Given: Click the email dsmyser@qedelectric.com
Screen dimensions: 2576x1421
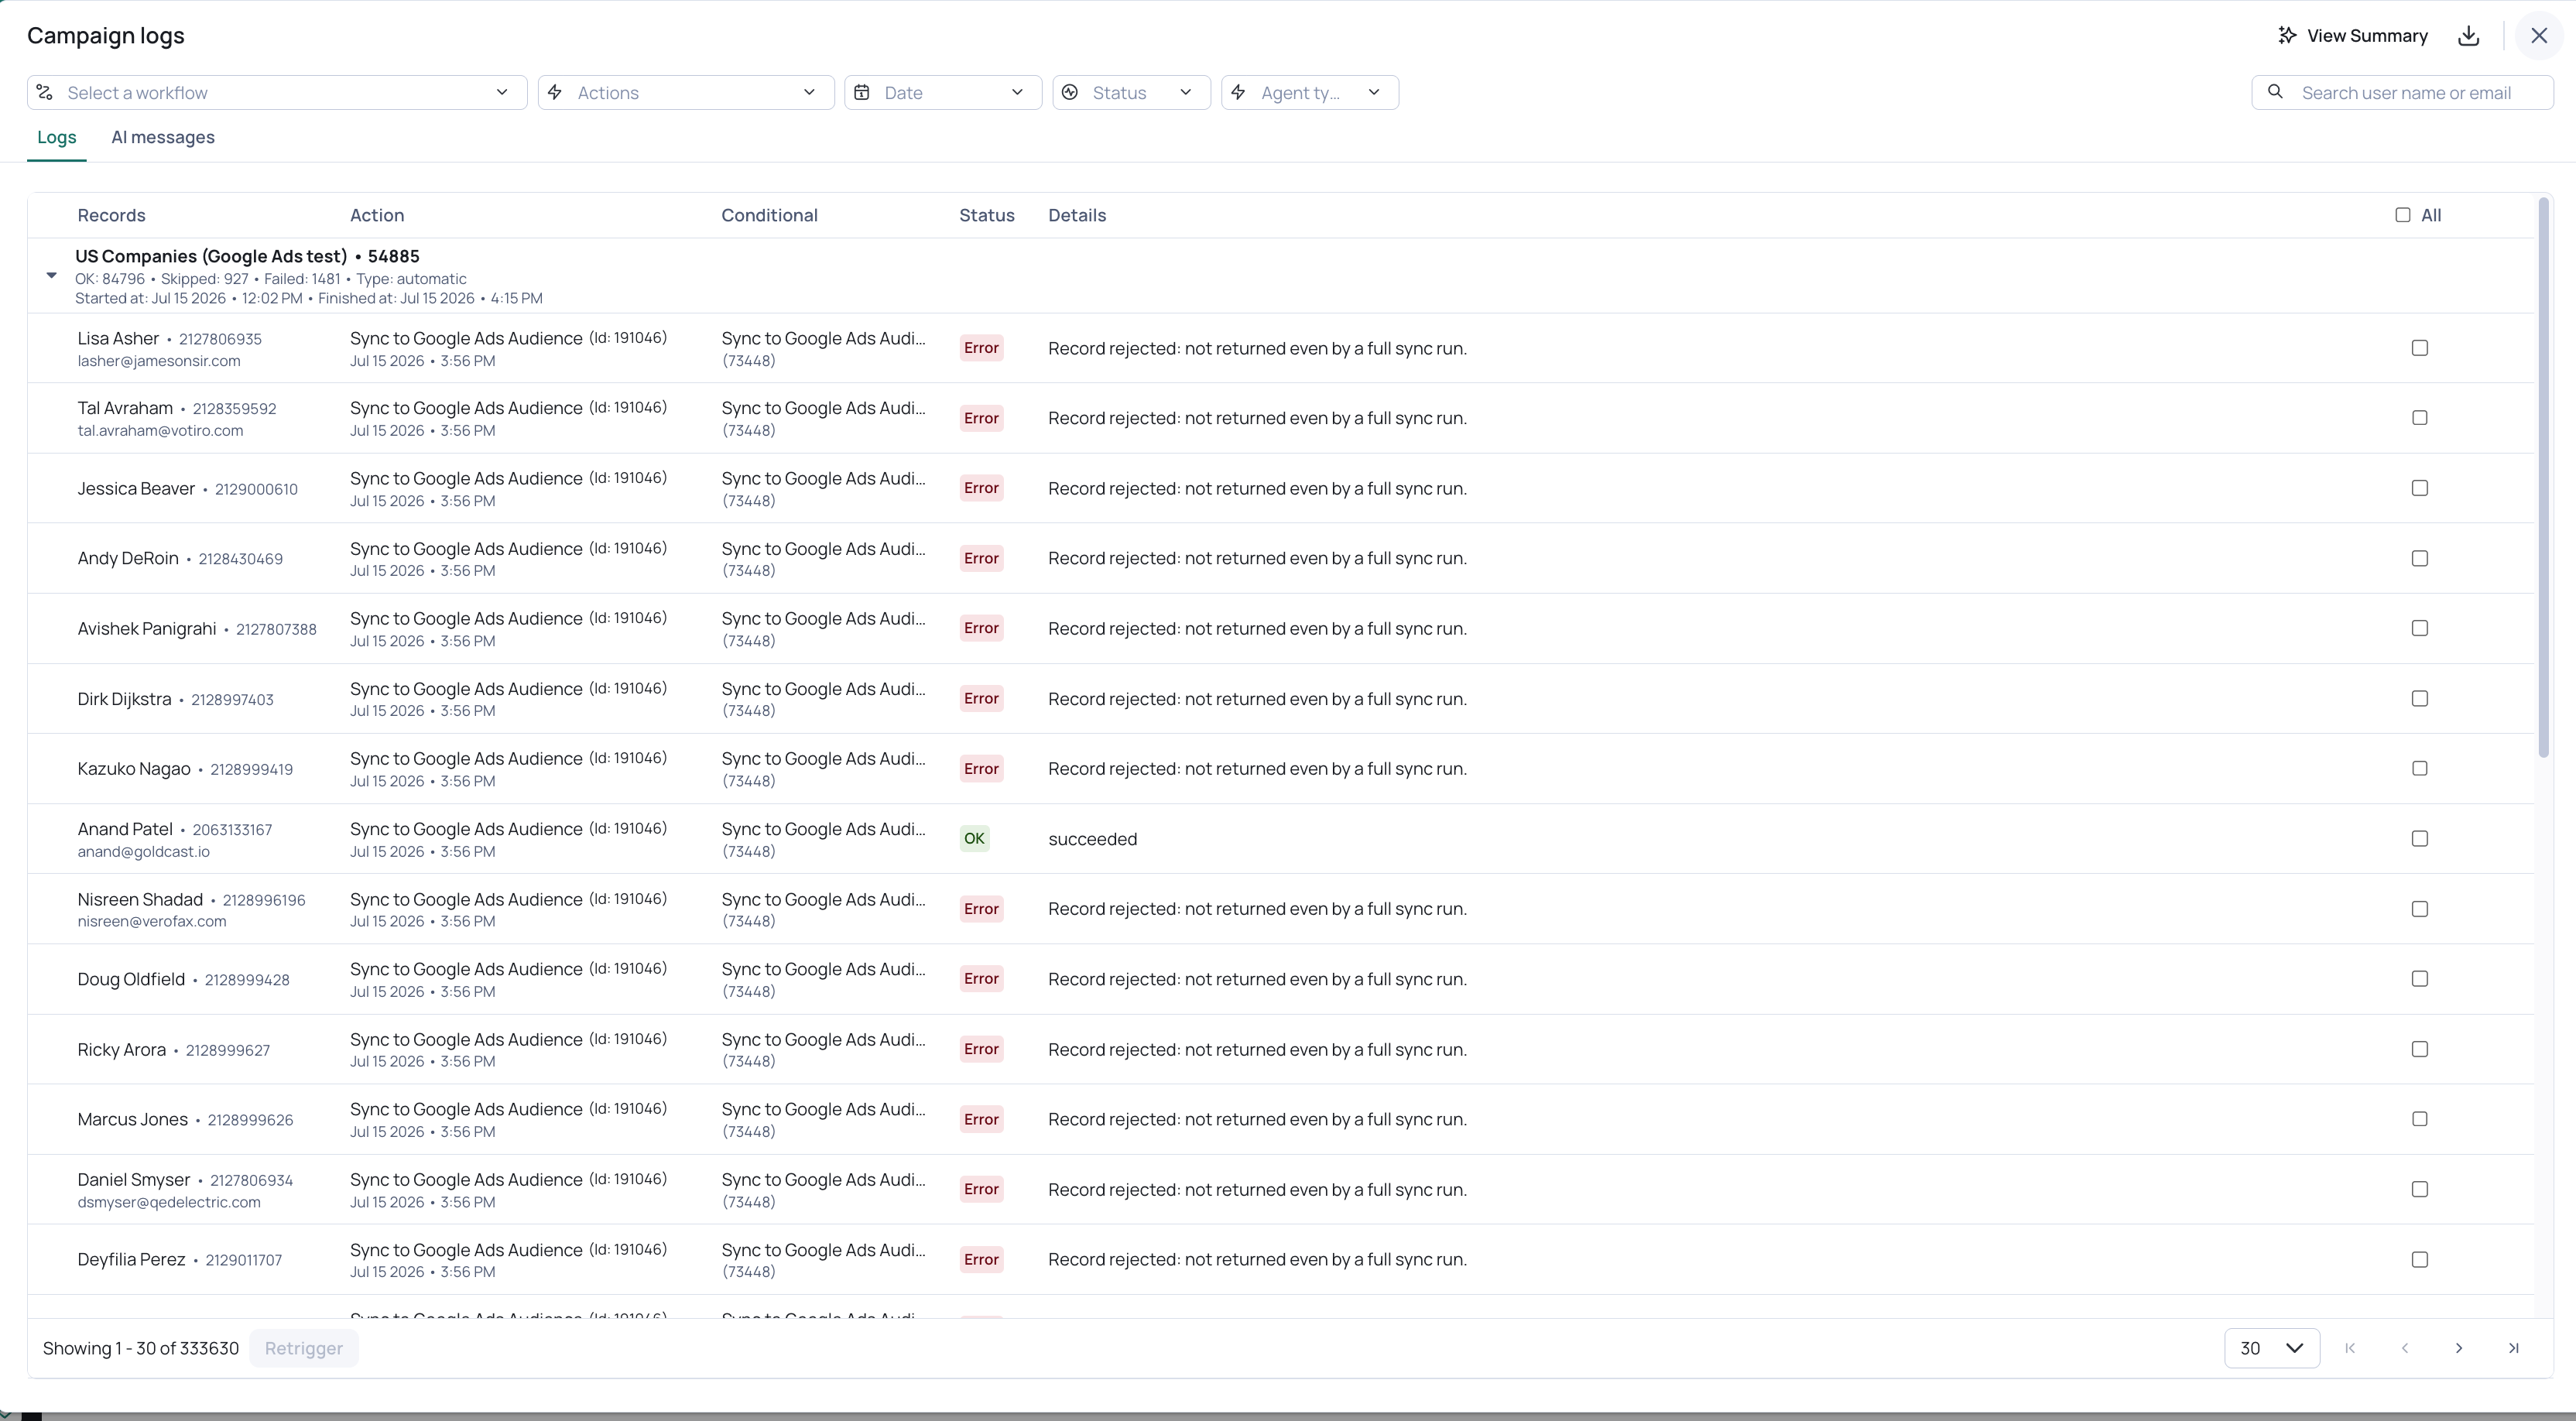Looking at the screenshot, I should coord(169,1202).
